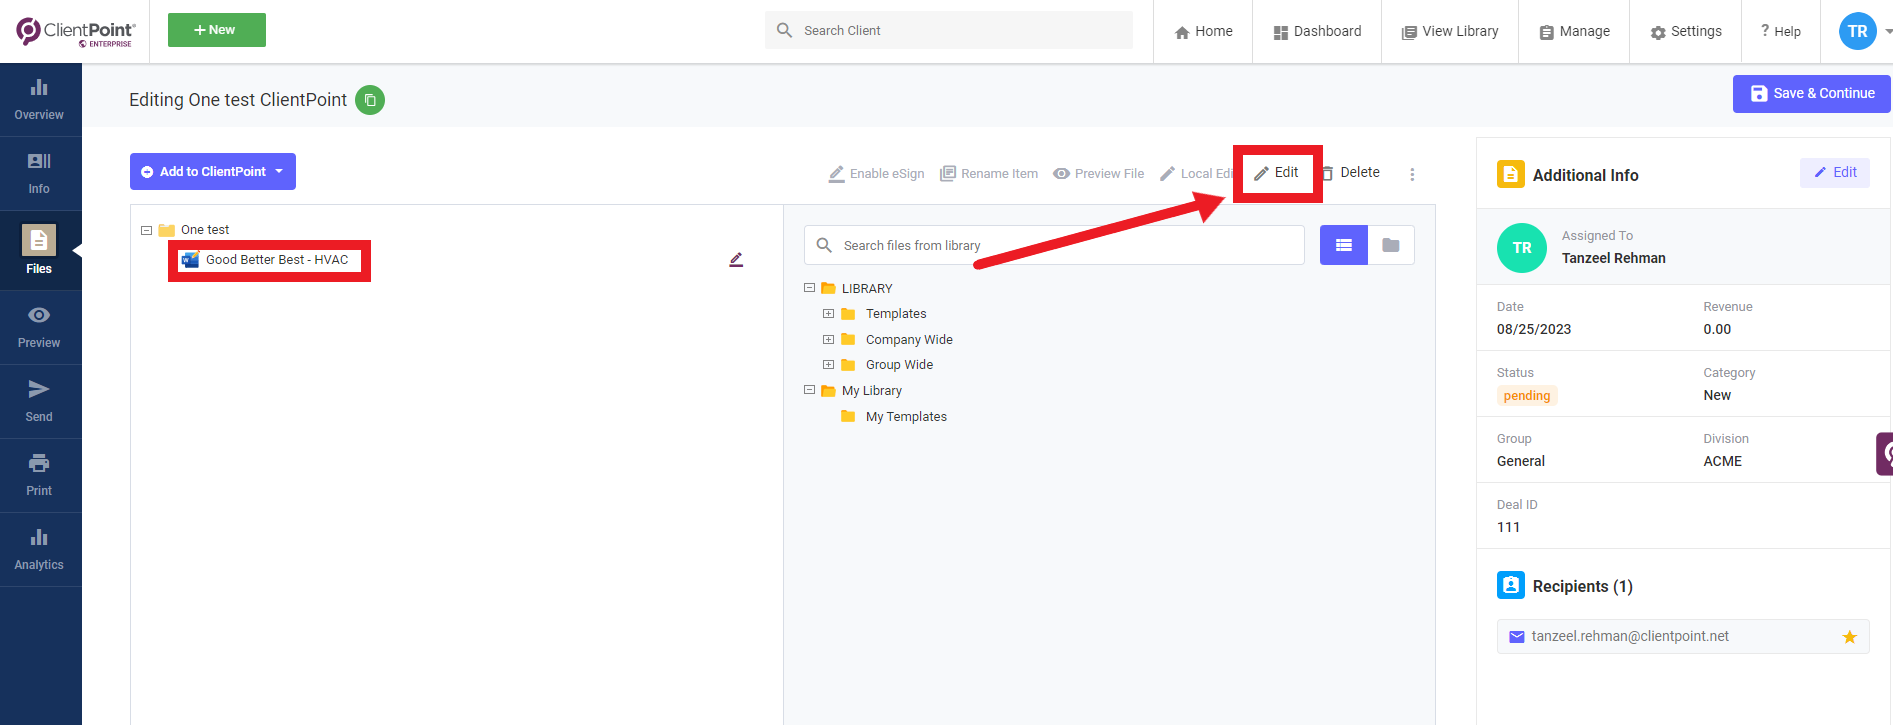1893x725 pixels.
Task: Switch library to folder view
Action: click(1391, 245)
